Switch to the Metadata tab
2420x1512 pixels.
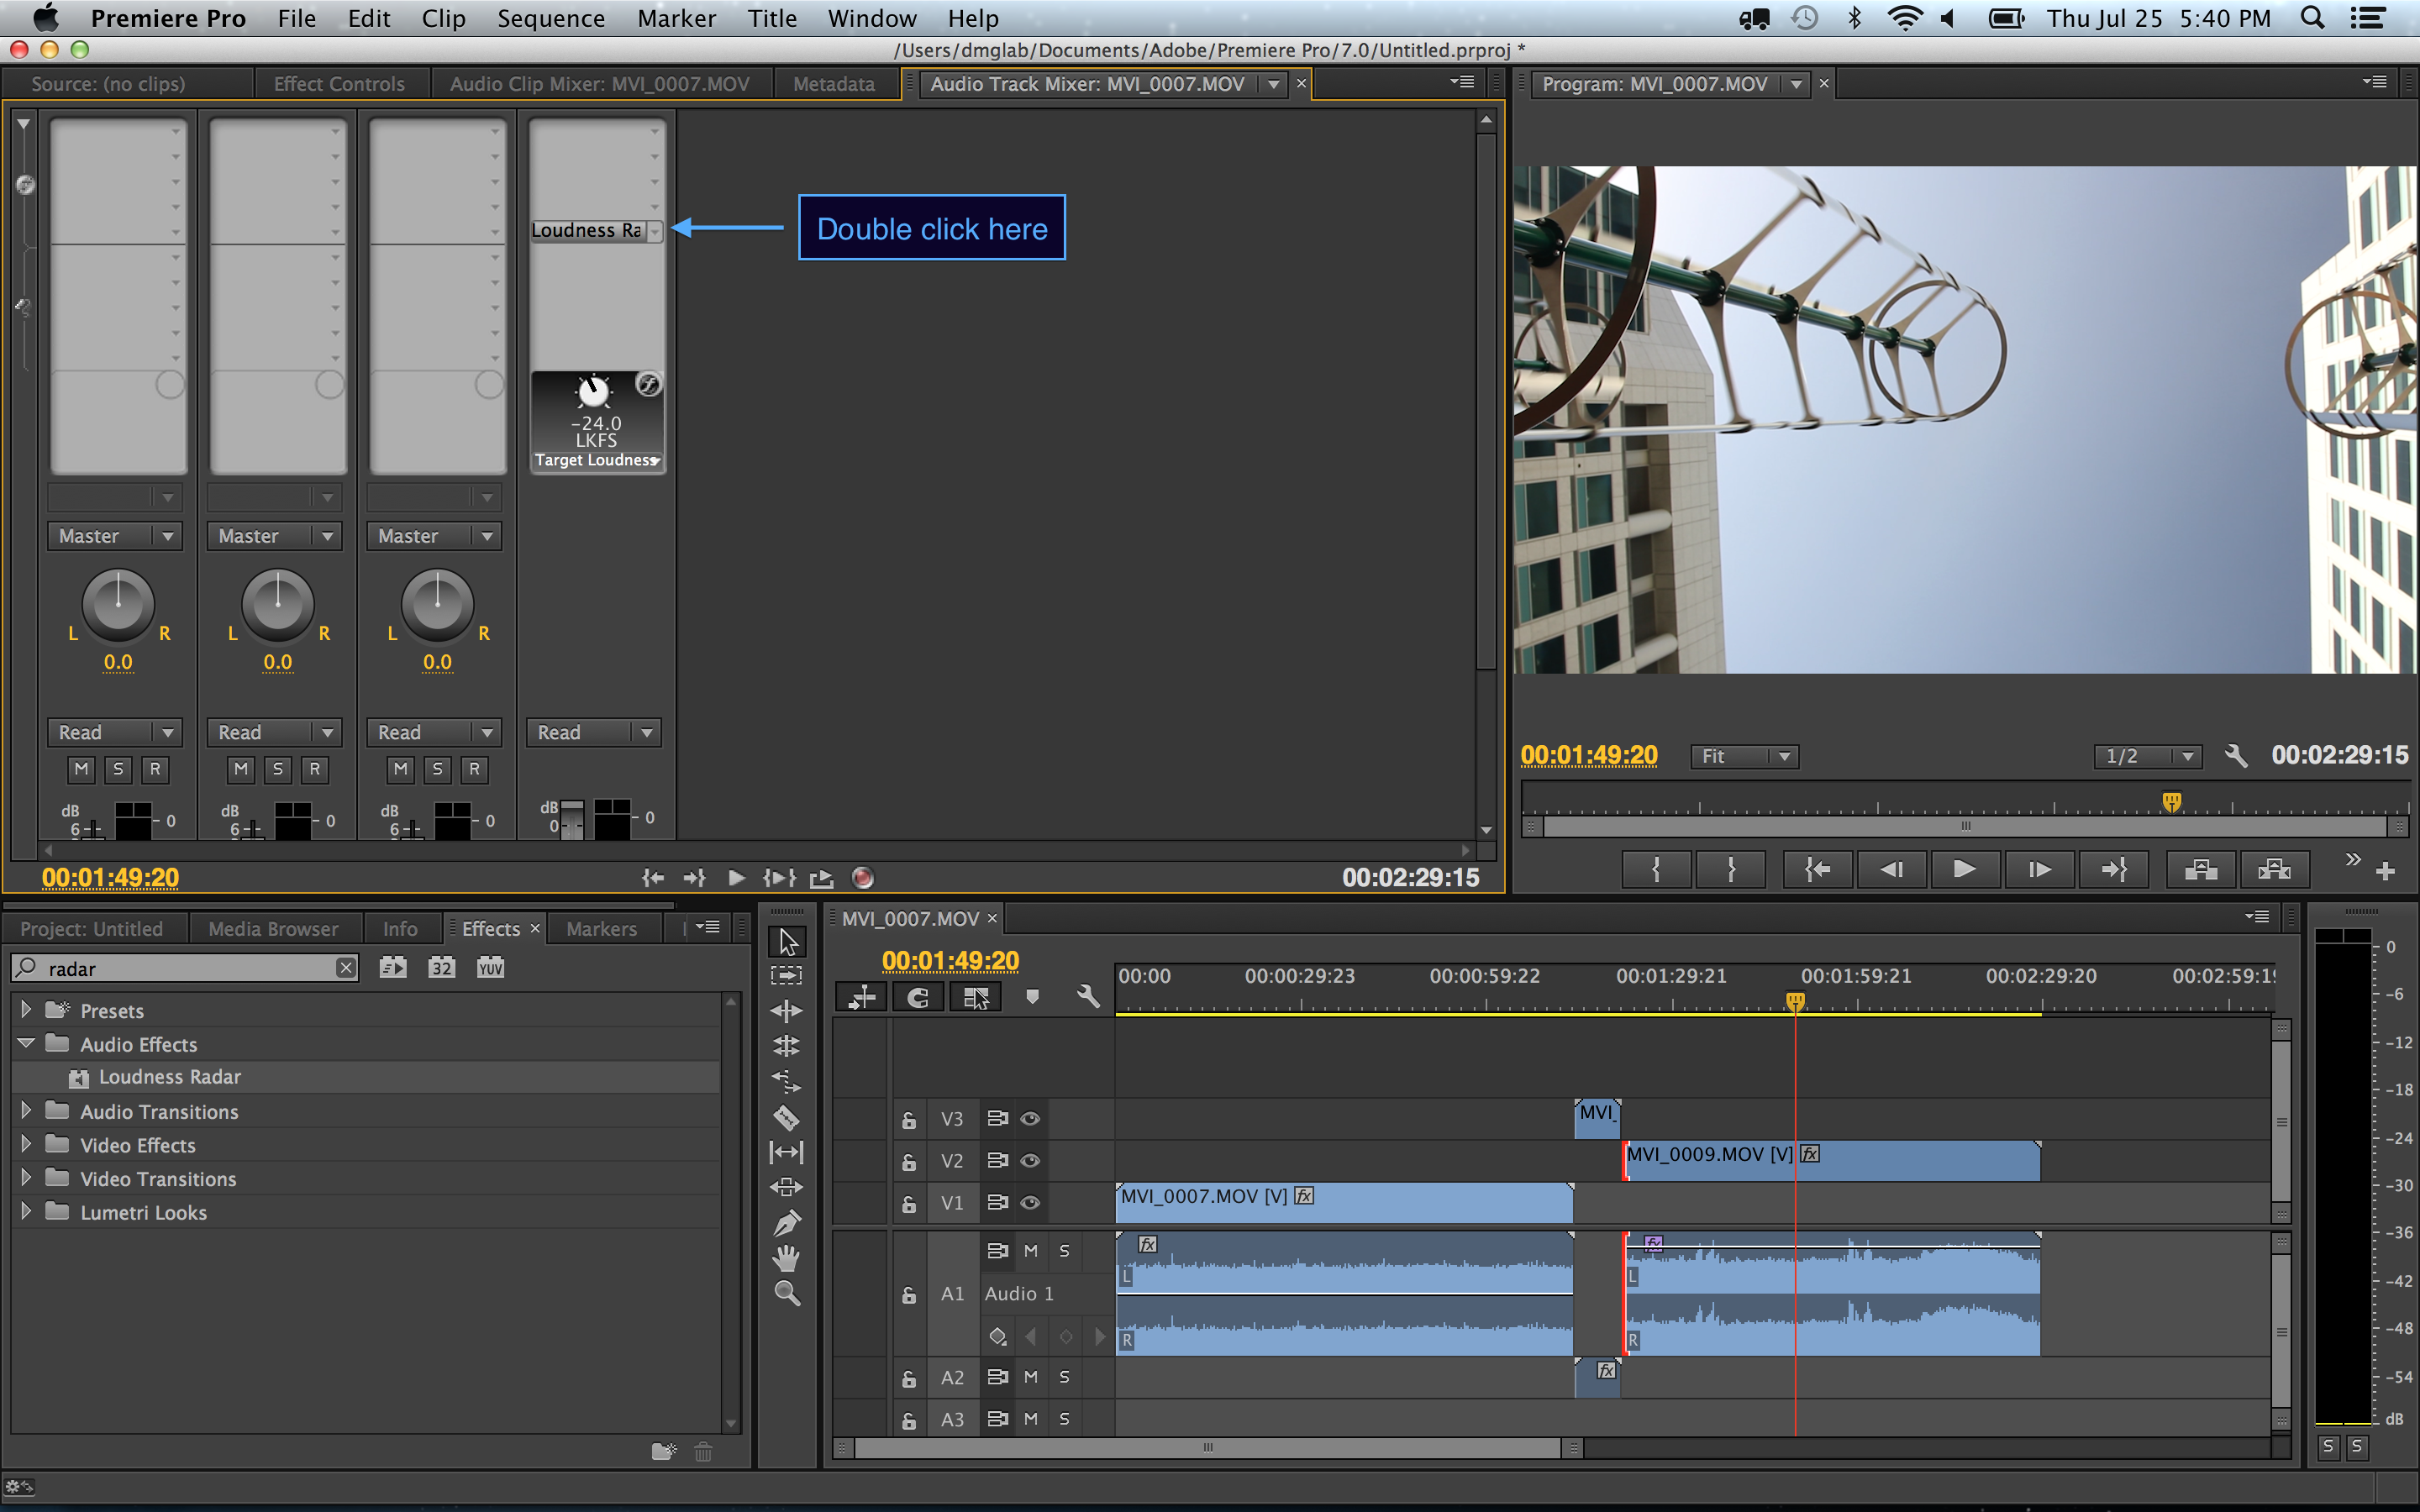[834, 84]
